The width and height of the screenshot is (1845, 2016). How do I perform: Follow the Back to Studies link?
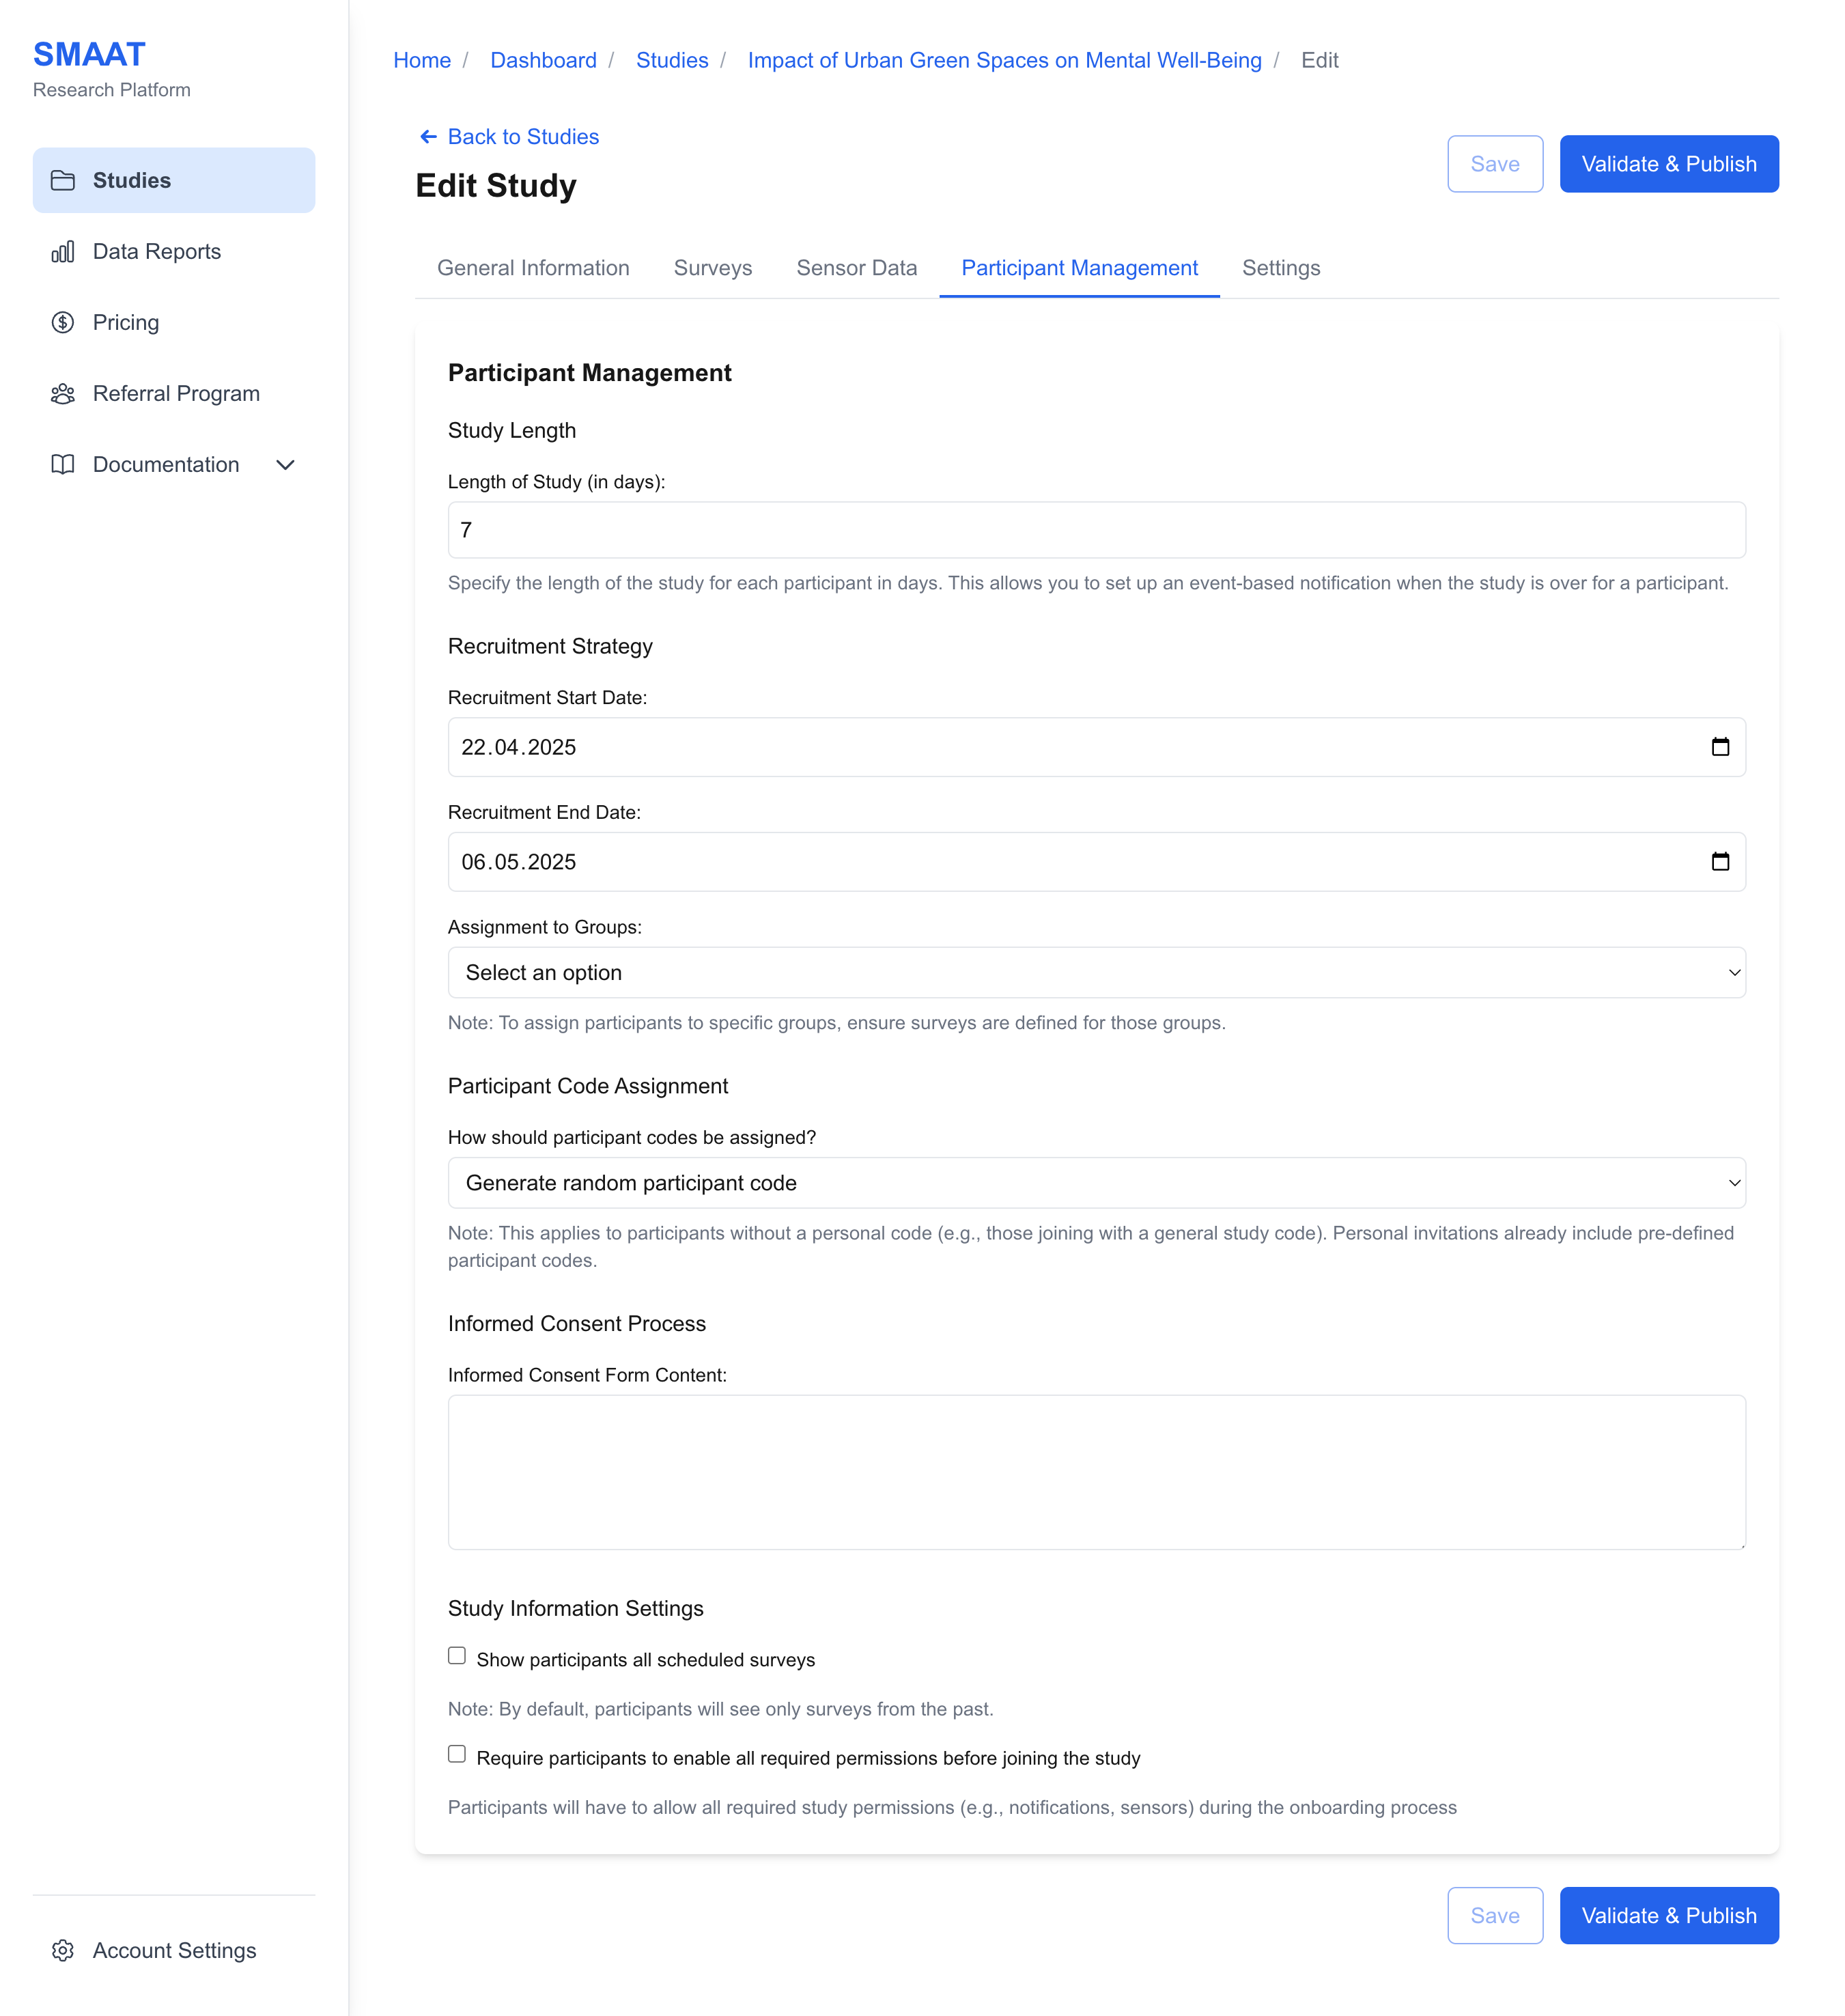coord(523,136)
